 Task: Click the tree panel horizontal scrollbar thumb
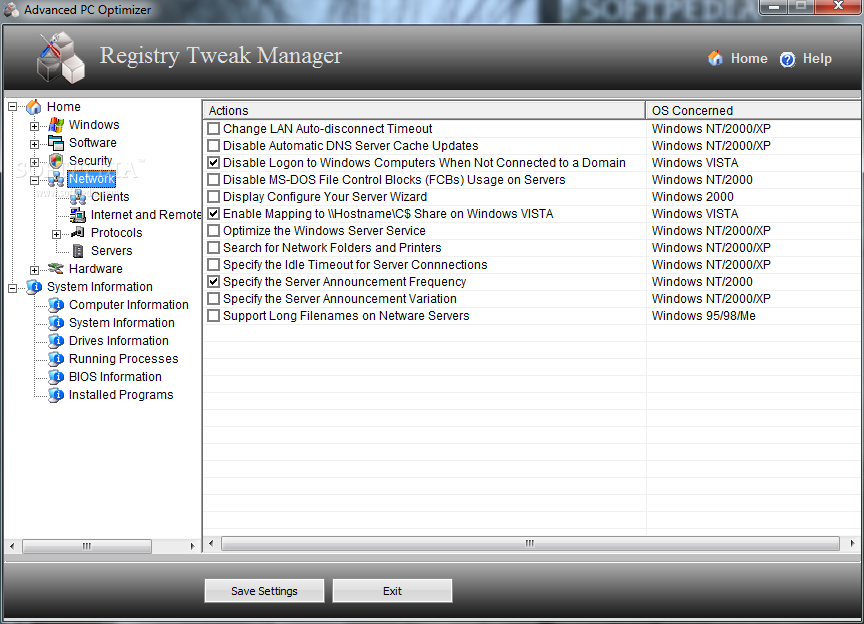click(x=87, y=546)
